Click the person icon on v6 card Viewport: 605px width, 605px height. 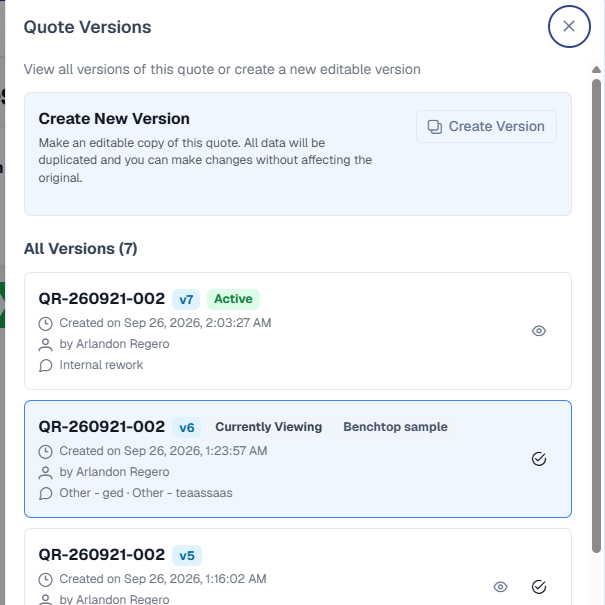pyautogui.click(x=46, y=473)
